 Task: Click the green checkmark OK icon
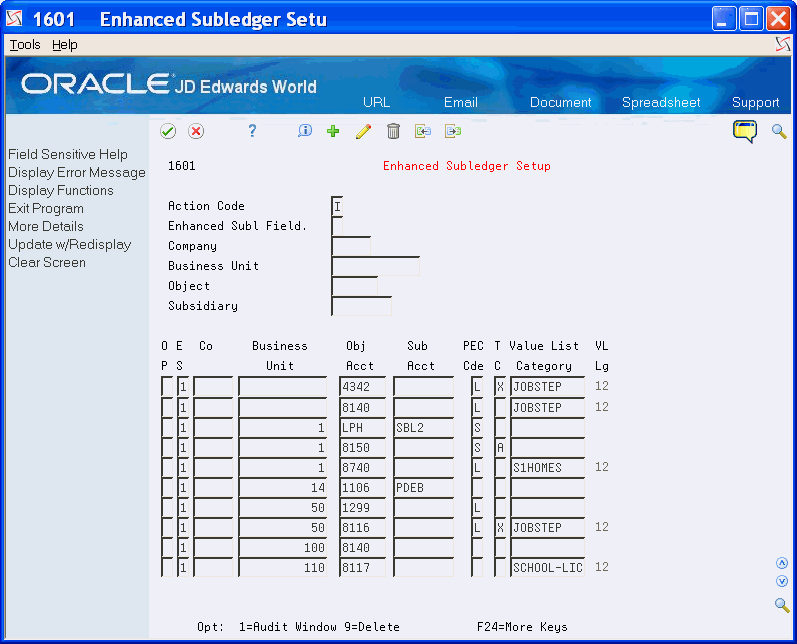click(x=168, y=131)
